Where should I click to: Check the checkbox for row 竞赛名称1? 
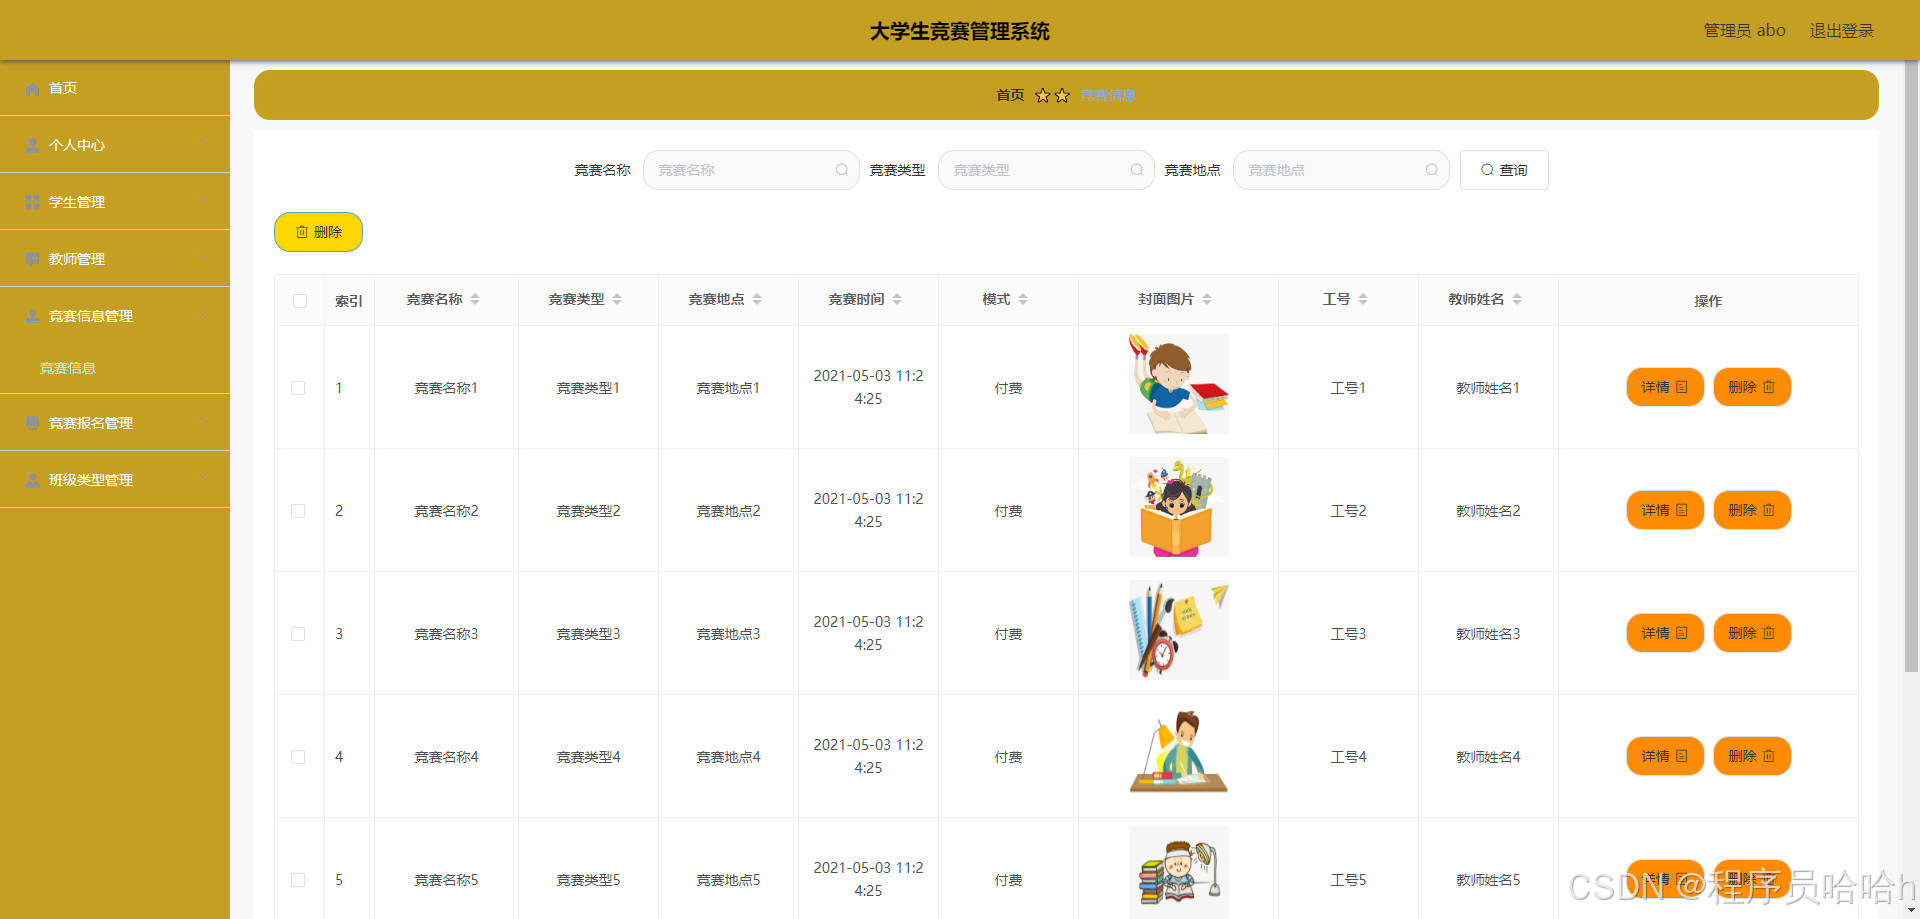click(x=298, y=388)
